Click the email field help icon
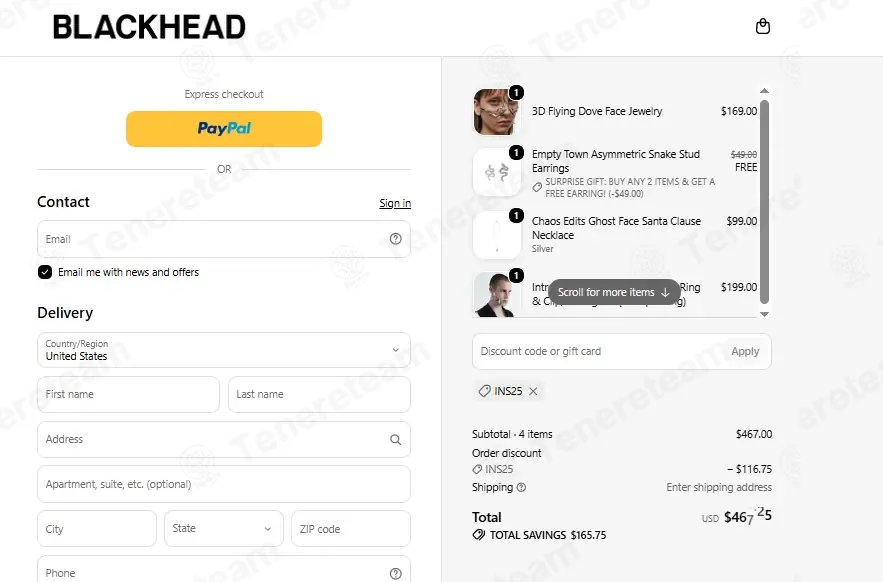 point(396,239)
